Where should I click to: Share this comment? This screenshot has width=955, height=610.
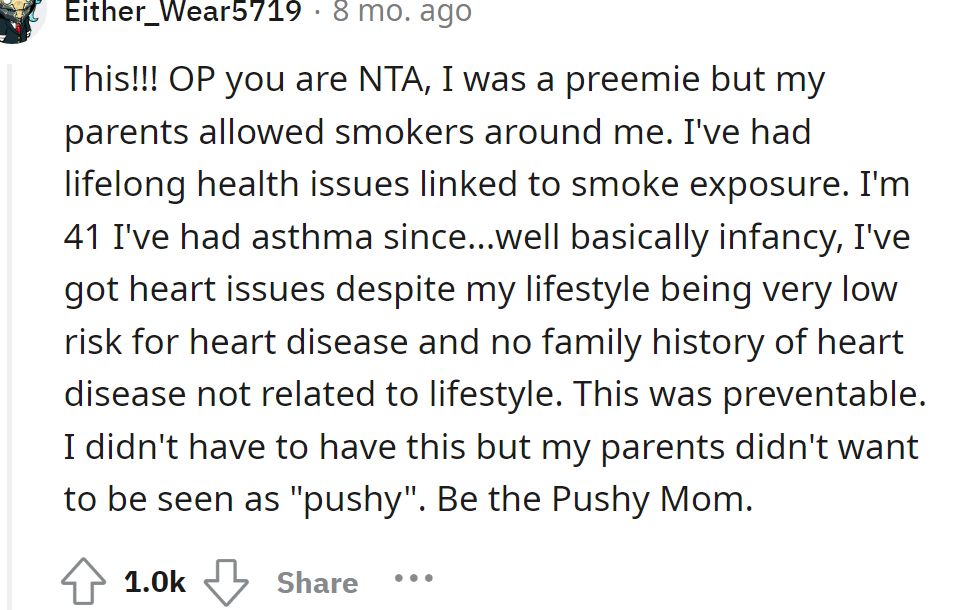(x=317, y=582)
